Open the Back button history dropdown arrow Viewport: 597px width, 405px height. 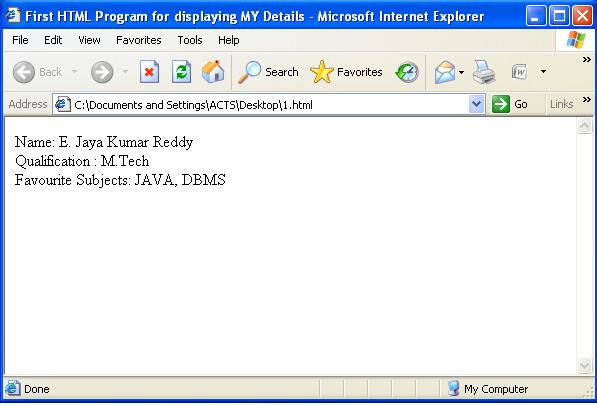(x=75, y=71)
